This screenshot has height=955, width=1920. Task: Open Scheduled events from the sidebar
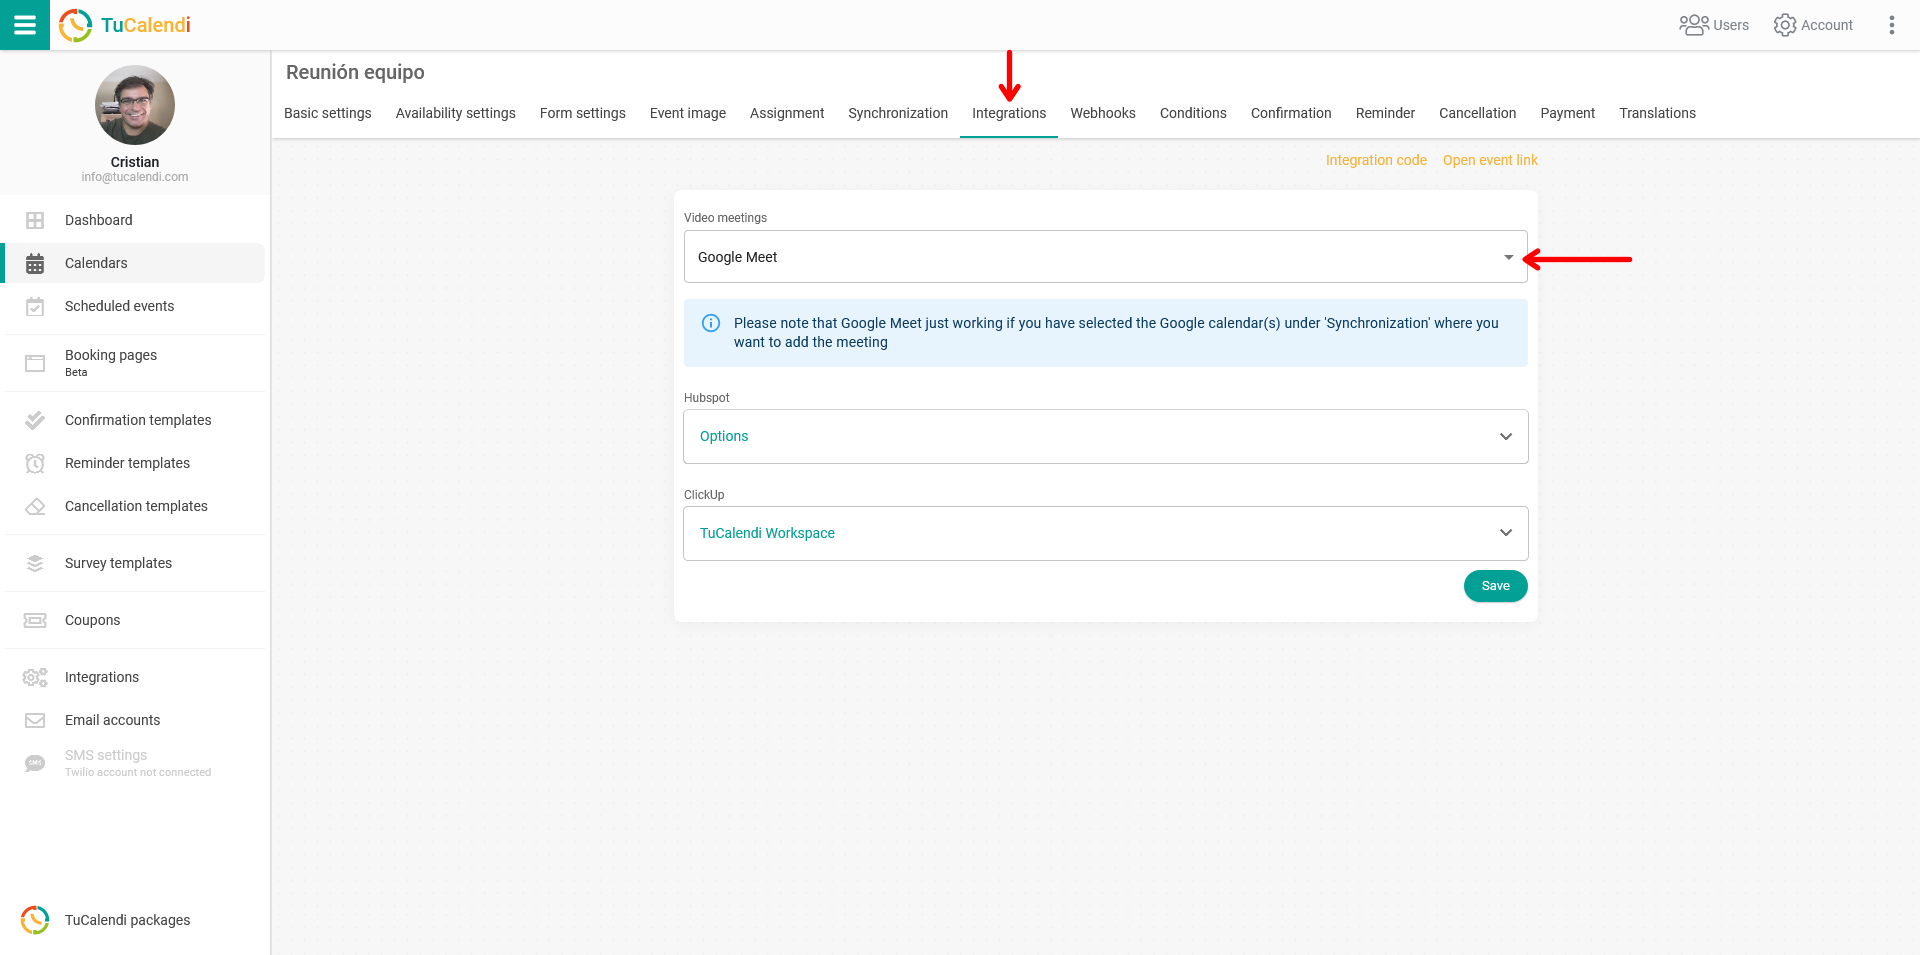point(119,306)
